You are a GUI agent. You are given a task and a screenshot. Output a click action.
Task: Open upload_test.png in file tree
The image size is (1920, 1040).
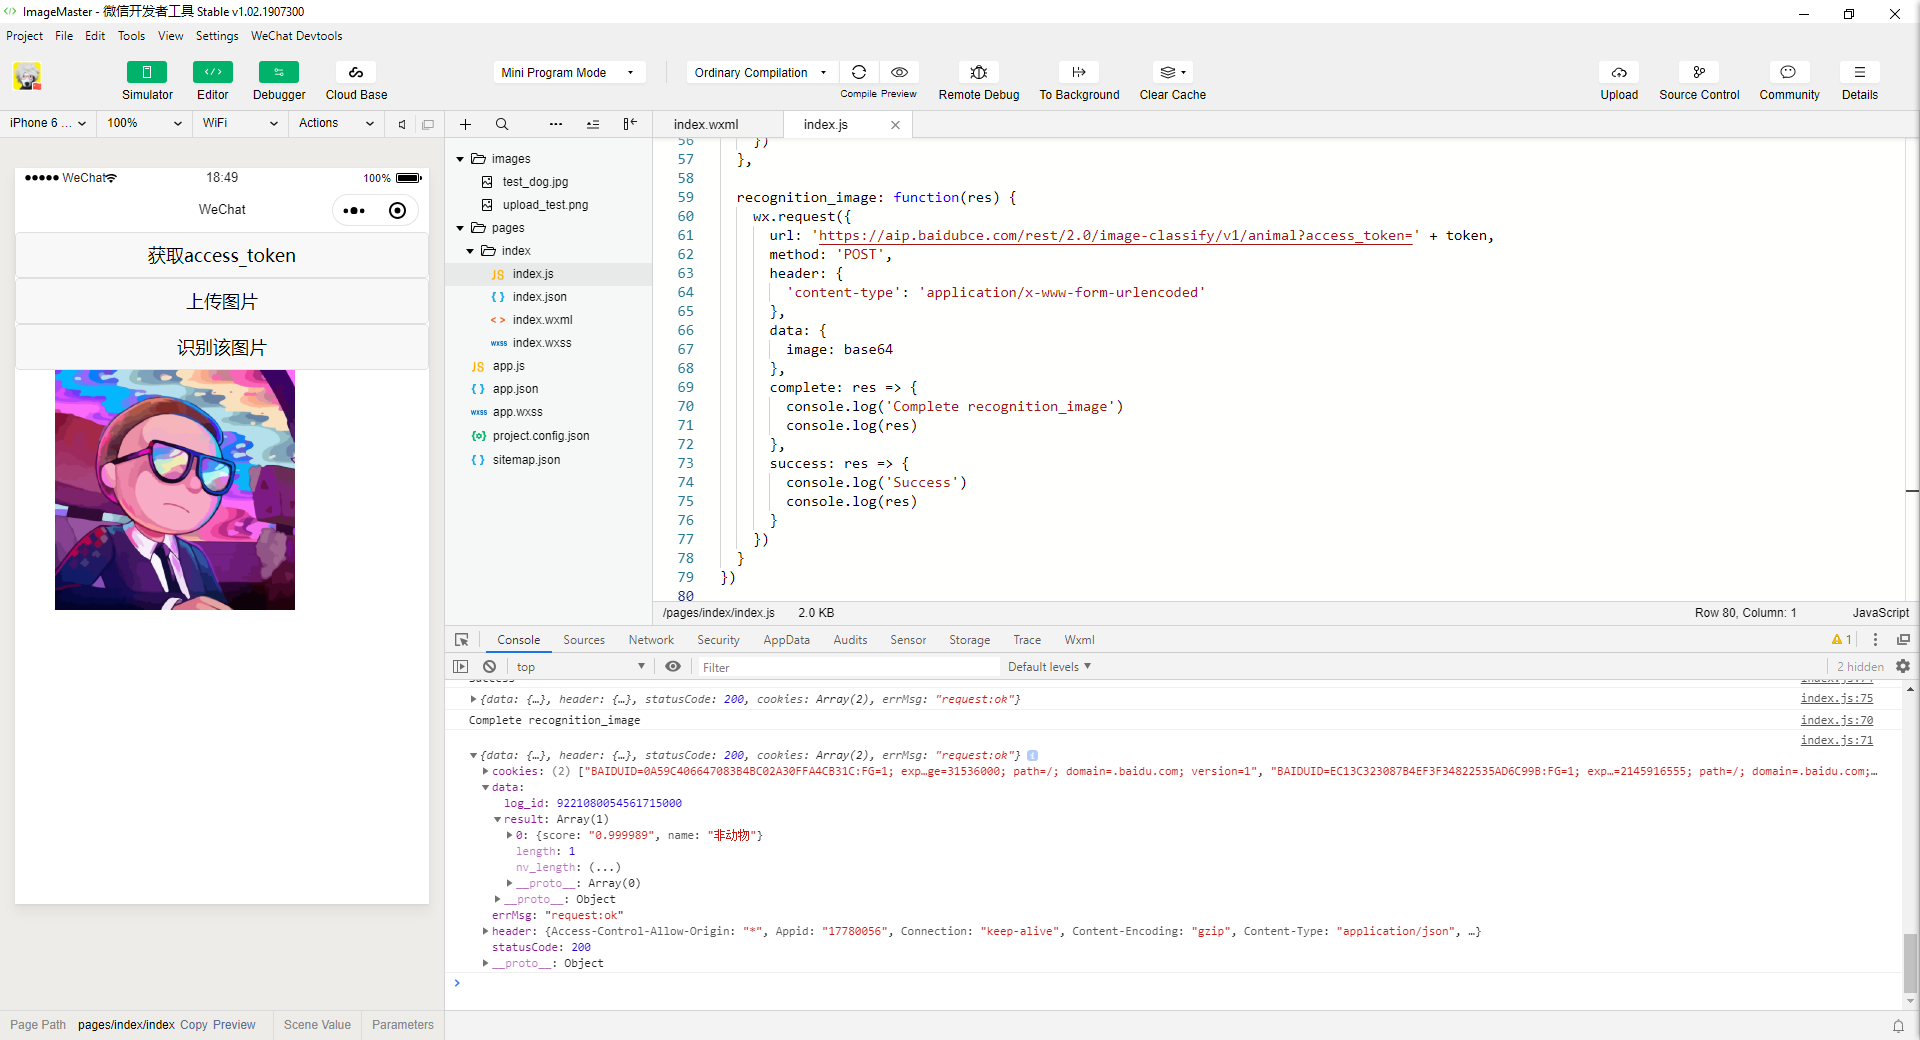coord(545,205)
